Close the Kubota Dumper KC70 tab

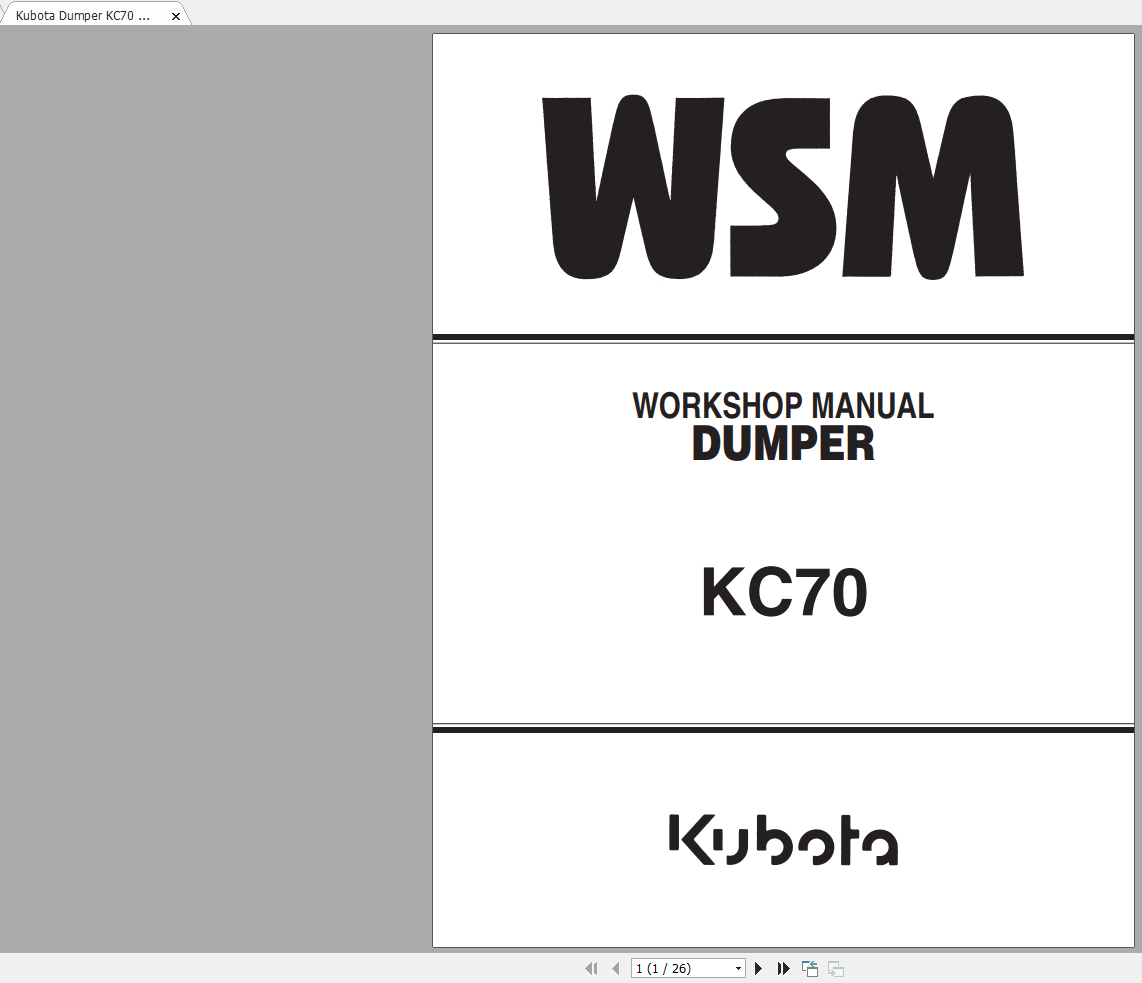click(x=176, y=16)
